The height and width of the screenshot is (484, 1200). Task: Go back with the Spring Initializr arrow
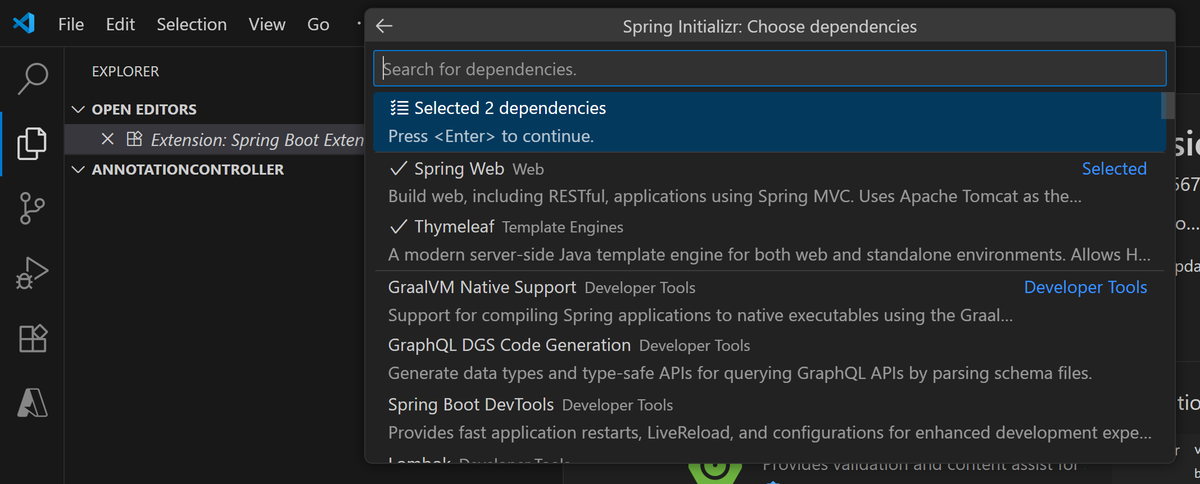tap(384, 27)
